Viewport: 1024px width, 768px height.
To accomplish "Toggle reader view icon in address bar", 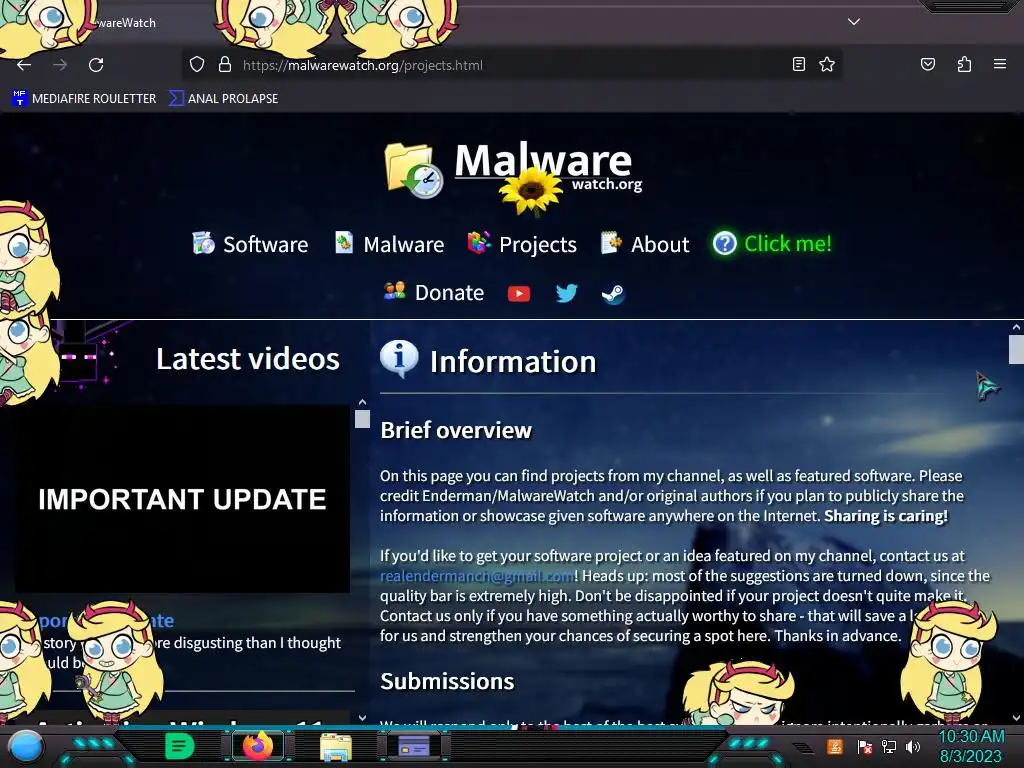I will [798, 64].
